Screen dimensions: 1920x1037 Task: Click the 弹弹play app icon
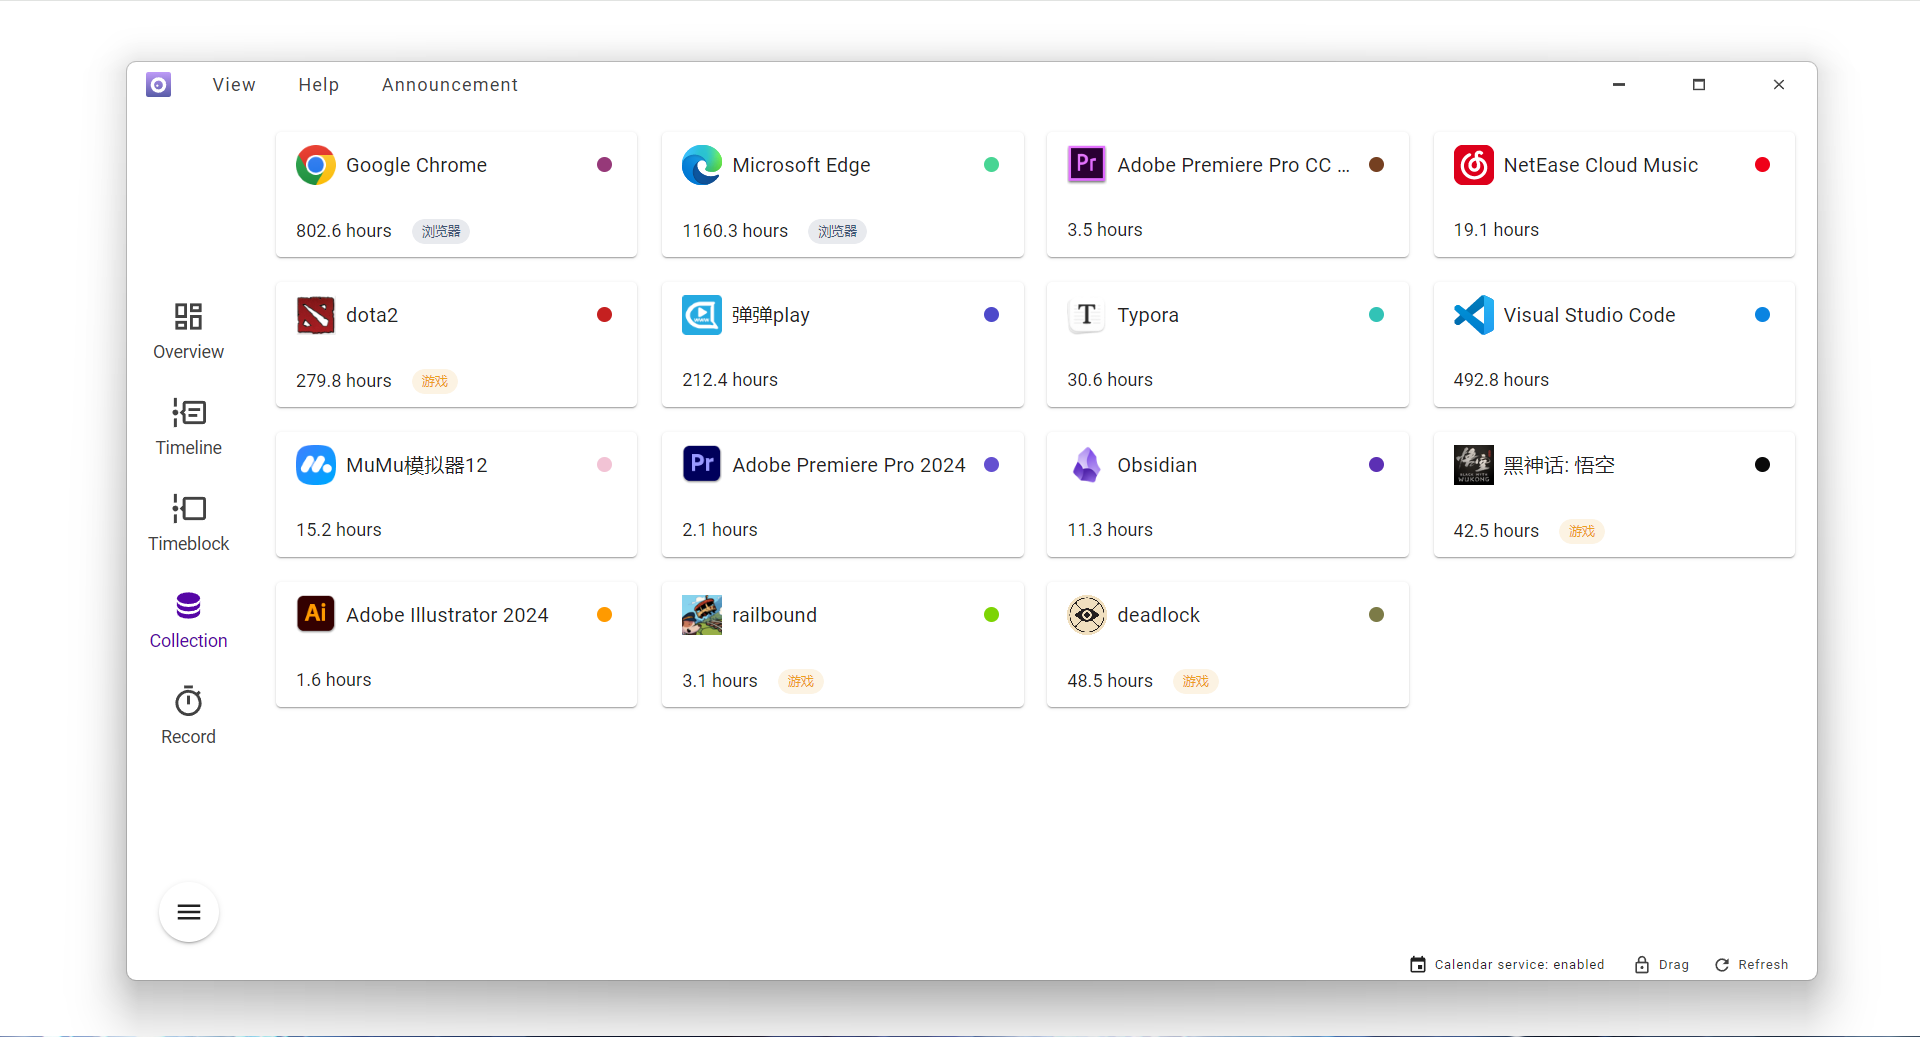pos(702,315)
